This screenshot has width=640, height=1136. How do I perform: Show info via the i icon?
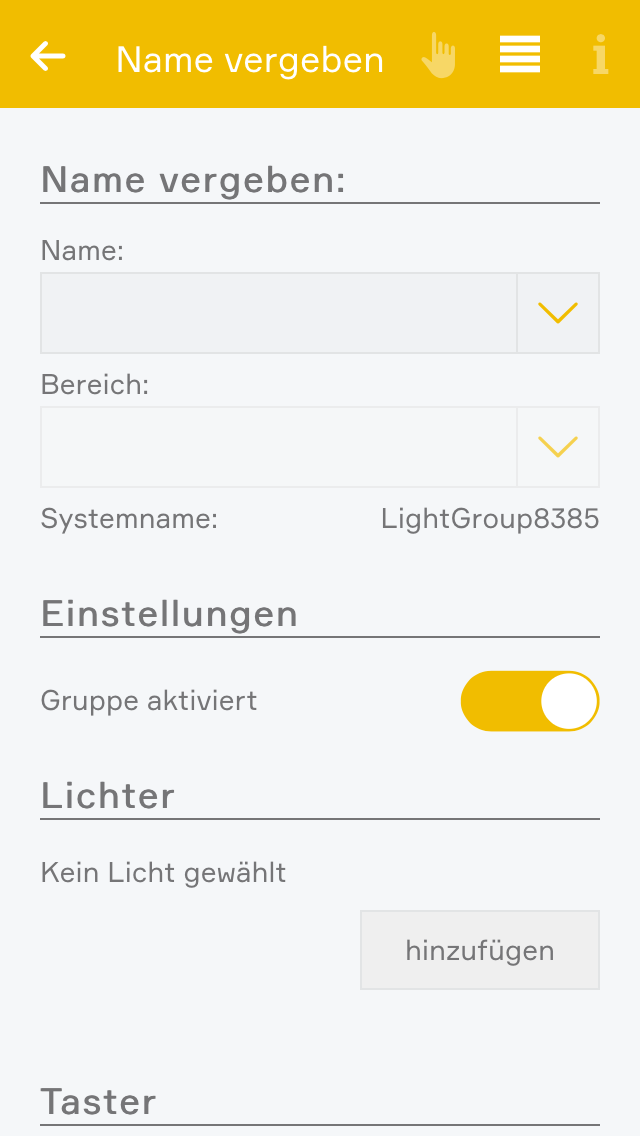coord(600,56)
